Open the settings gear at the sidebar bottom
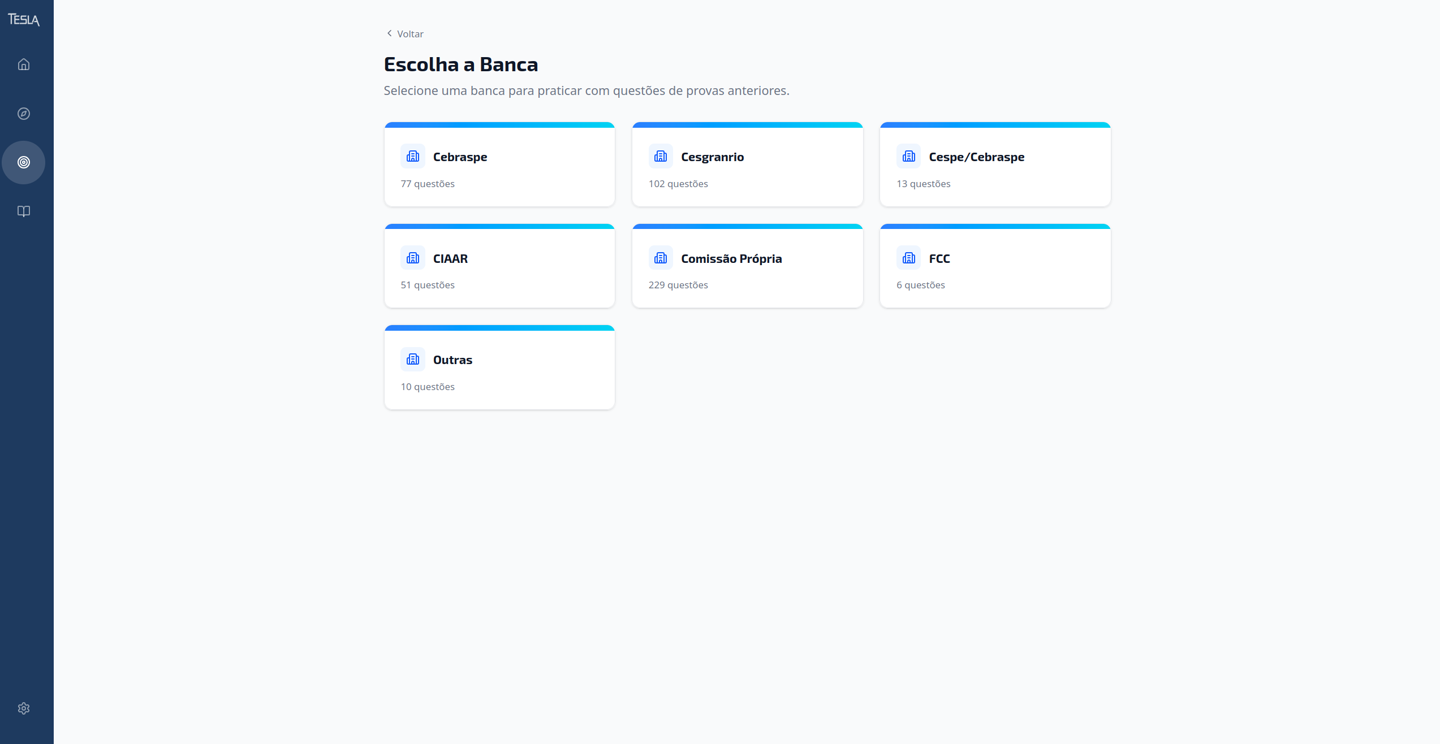 [23, 707]
